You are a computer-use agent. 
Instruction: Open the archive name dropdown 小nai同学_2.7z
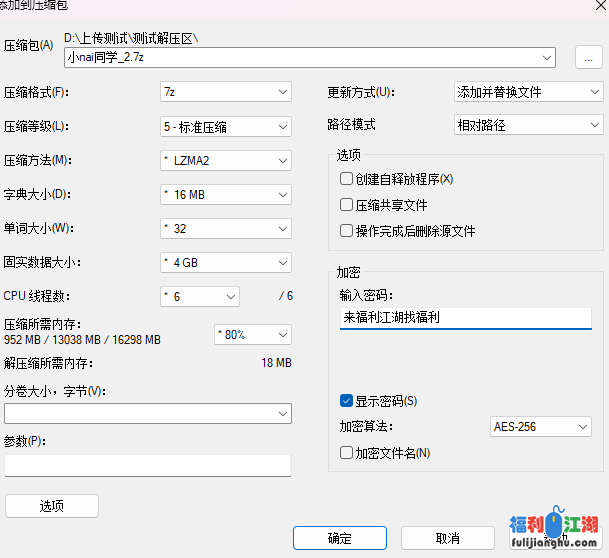(x=545, y=58)
